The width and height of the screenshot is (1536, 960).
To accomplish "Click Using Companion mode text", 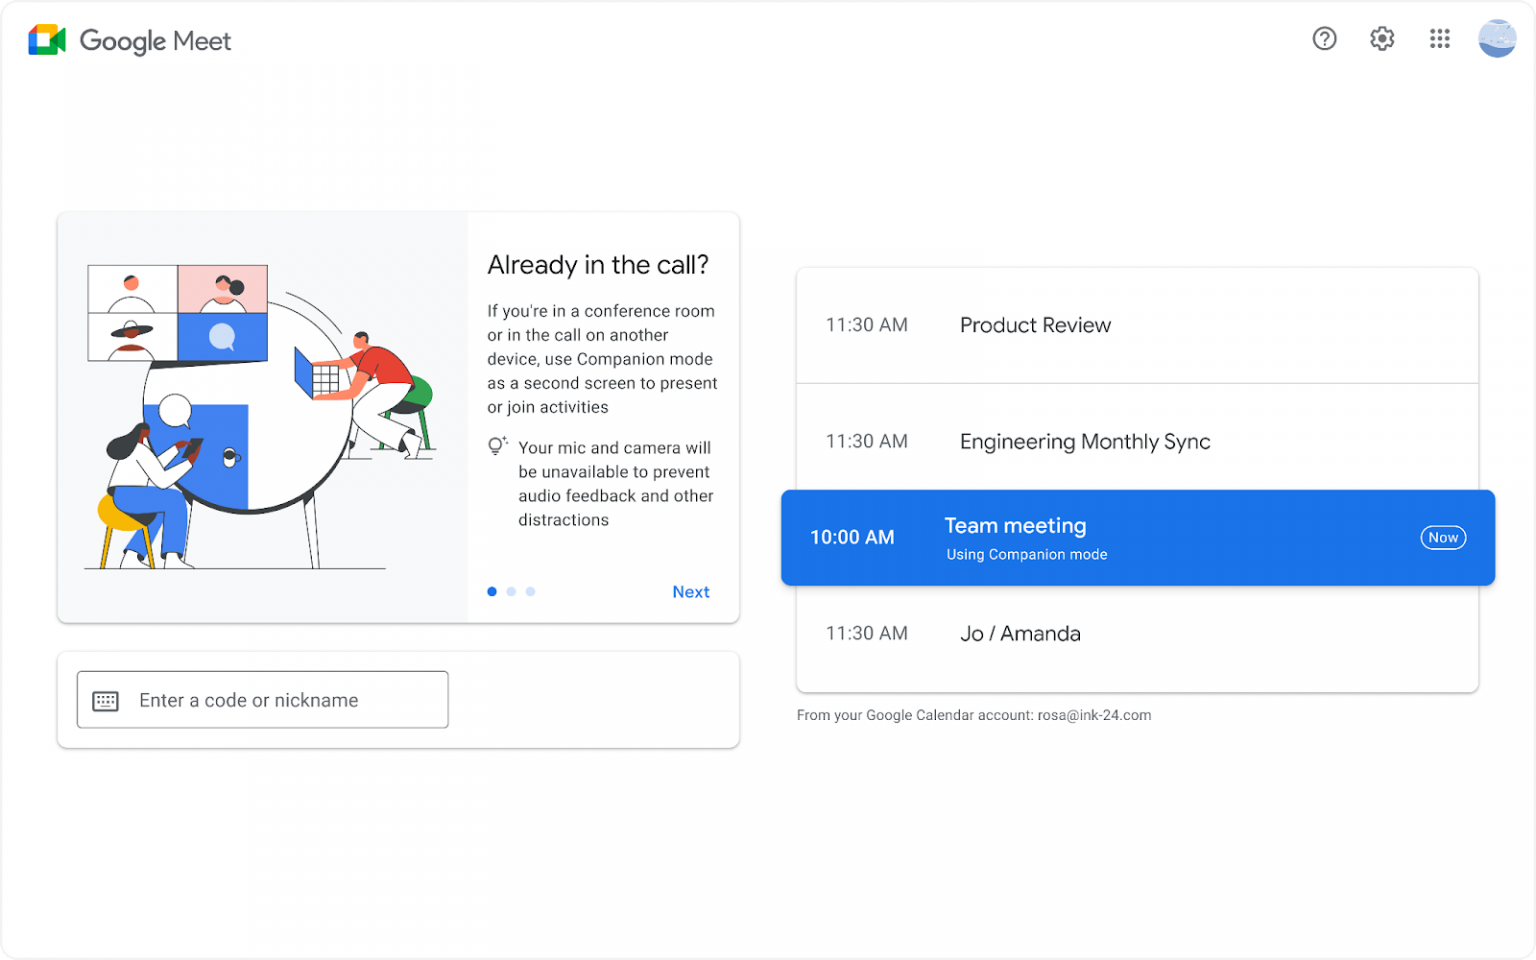I will (x=1026, y=554).
